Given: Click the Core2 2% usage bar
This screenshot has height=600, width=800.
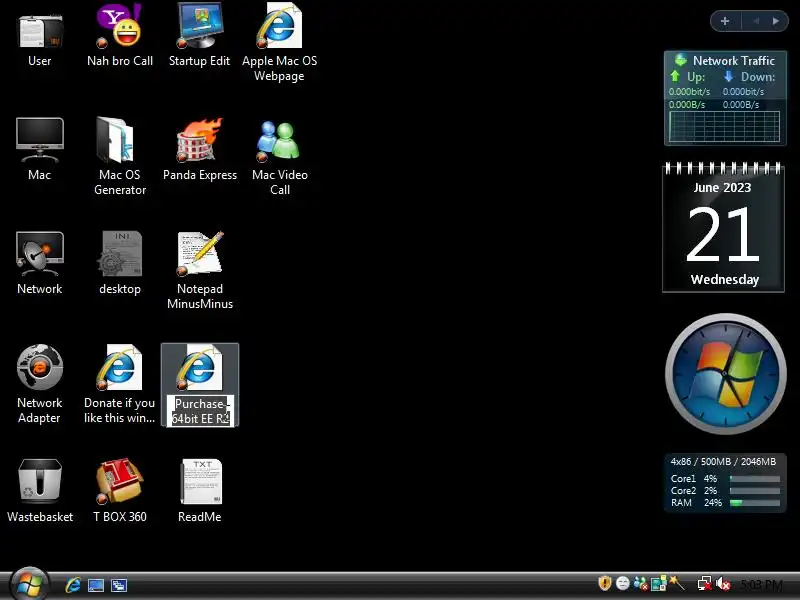Looking at the screenshot, I should coord(755,490).
